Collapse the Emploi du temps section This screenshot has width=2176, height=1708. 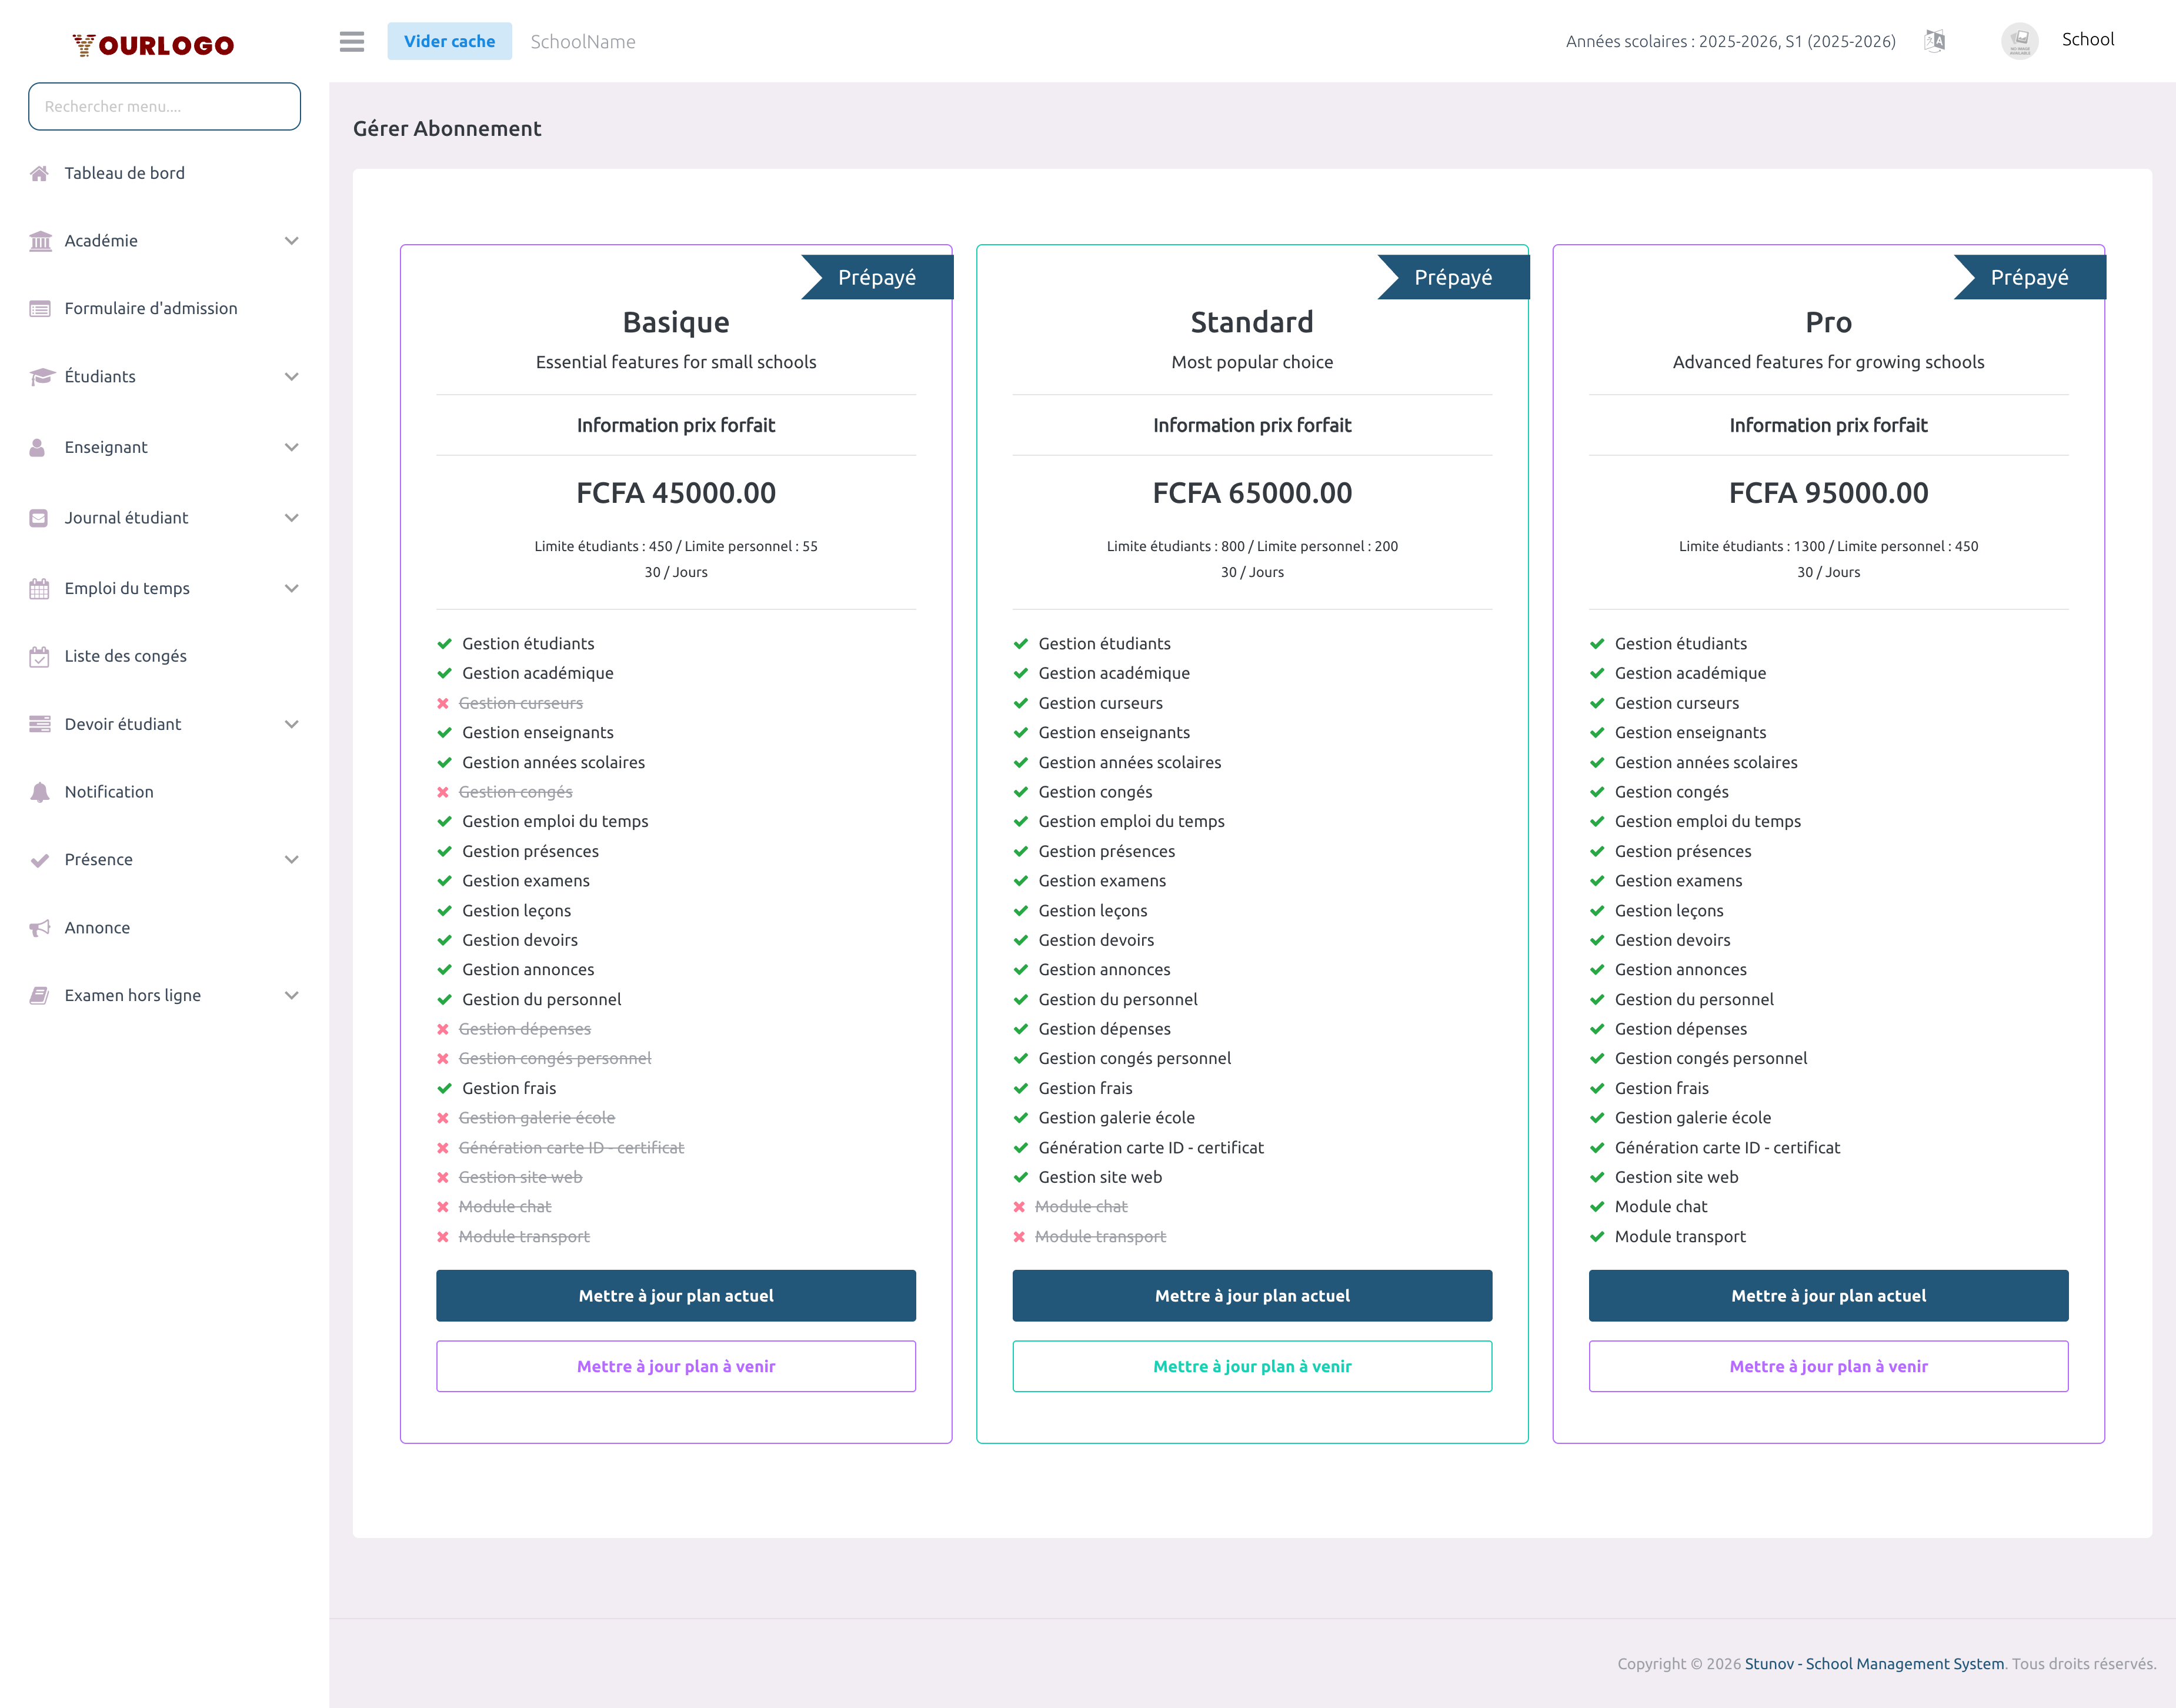[x=292, y=588]
